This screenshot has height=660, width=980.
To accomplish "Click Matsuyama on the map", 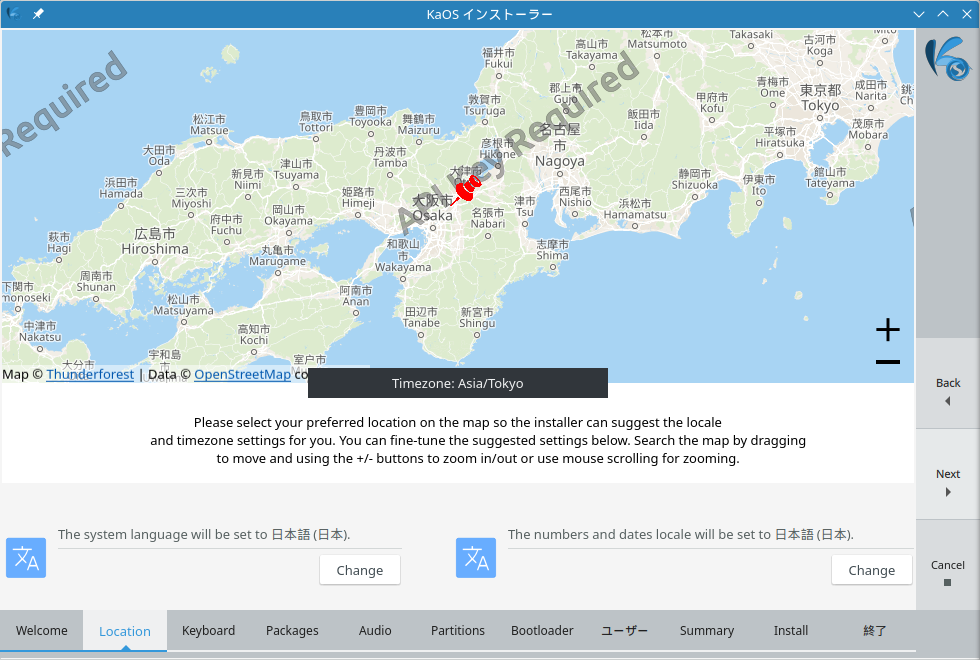I will [x=184, y=305].
